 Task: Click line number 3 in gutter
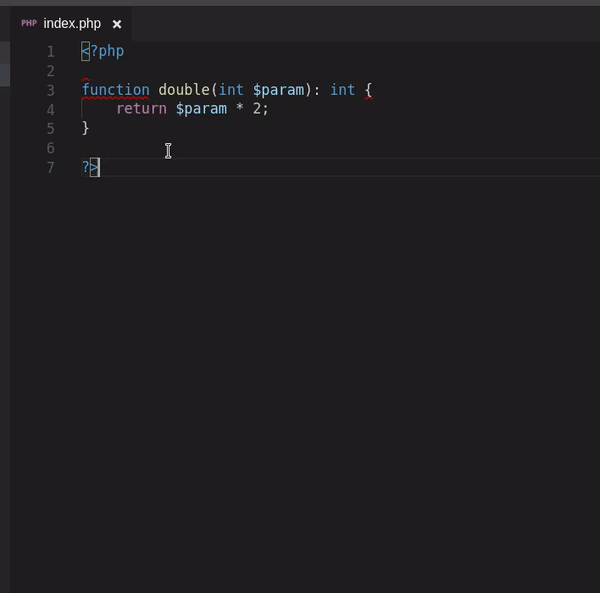coord(51,91)
